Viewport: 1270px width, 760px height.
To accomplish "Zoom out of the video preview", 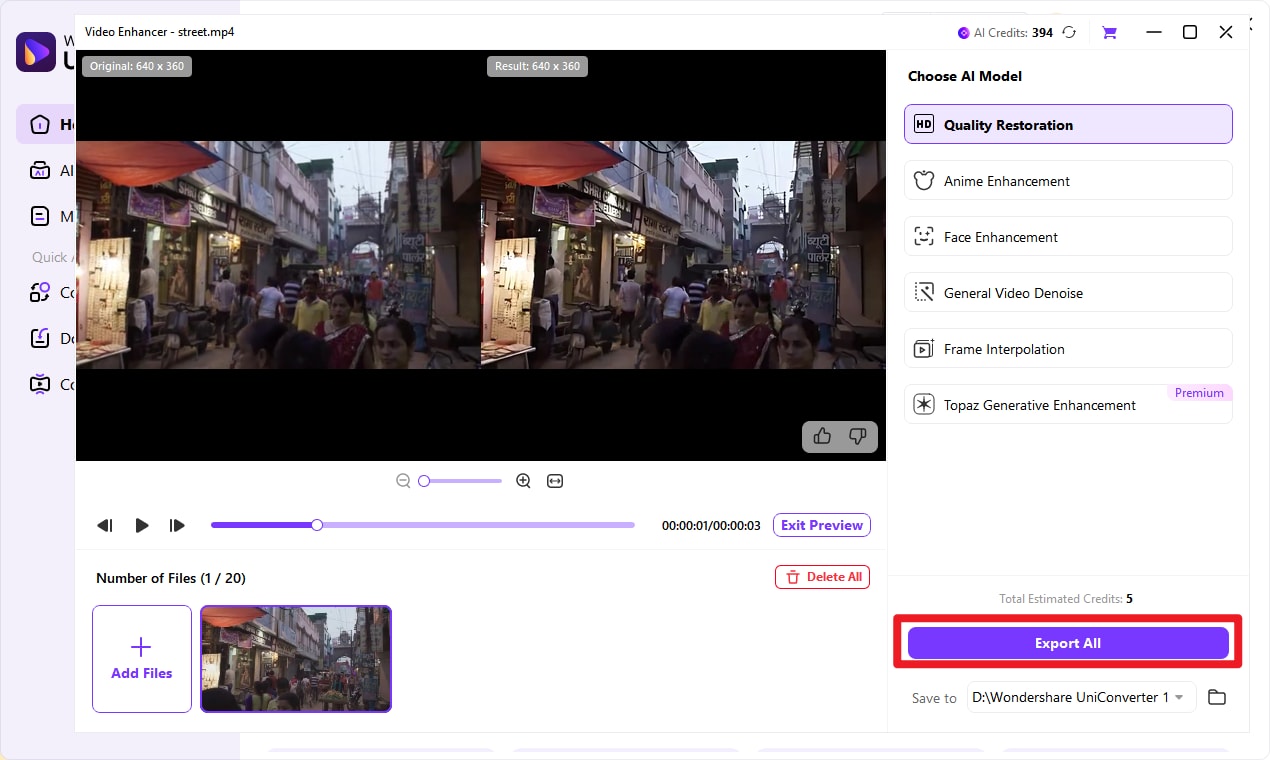I will [x=403, y=480].
